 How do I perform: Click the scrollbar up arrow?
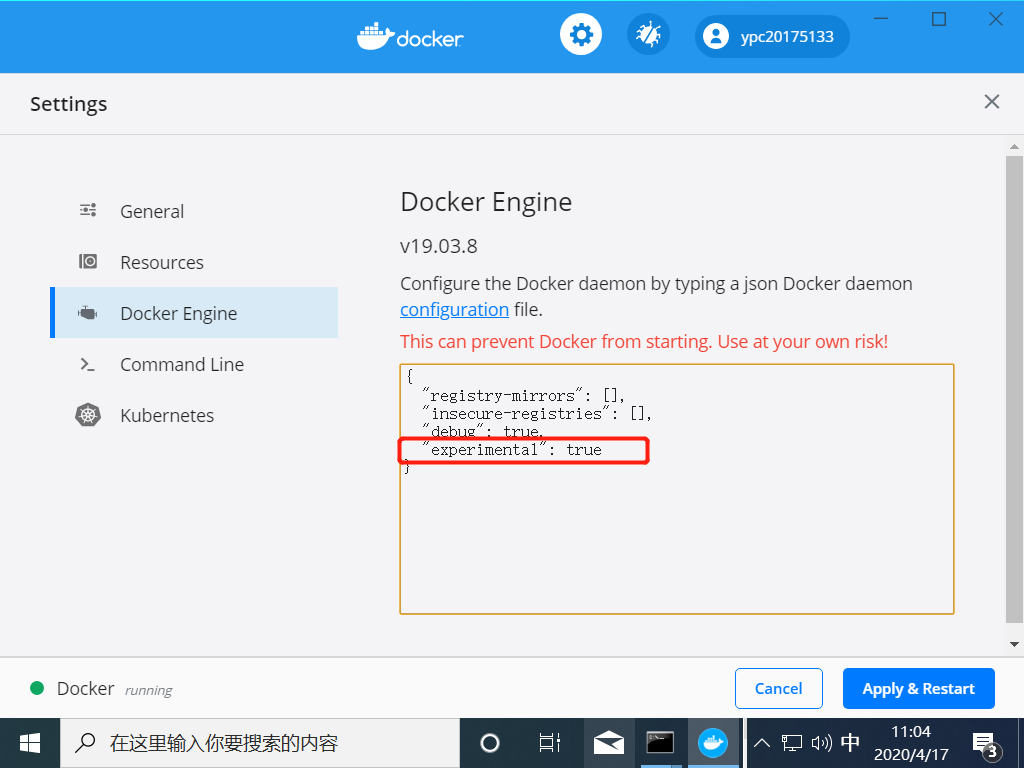tap(1014, 147)
